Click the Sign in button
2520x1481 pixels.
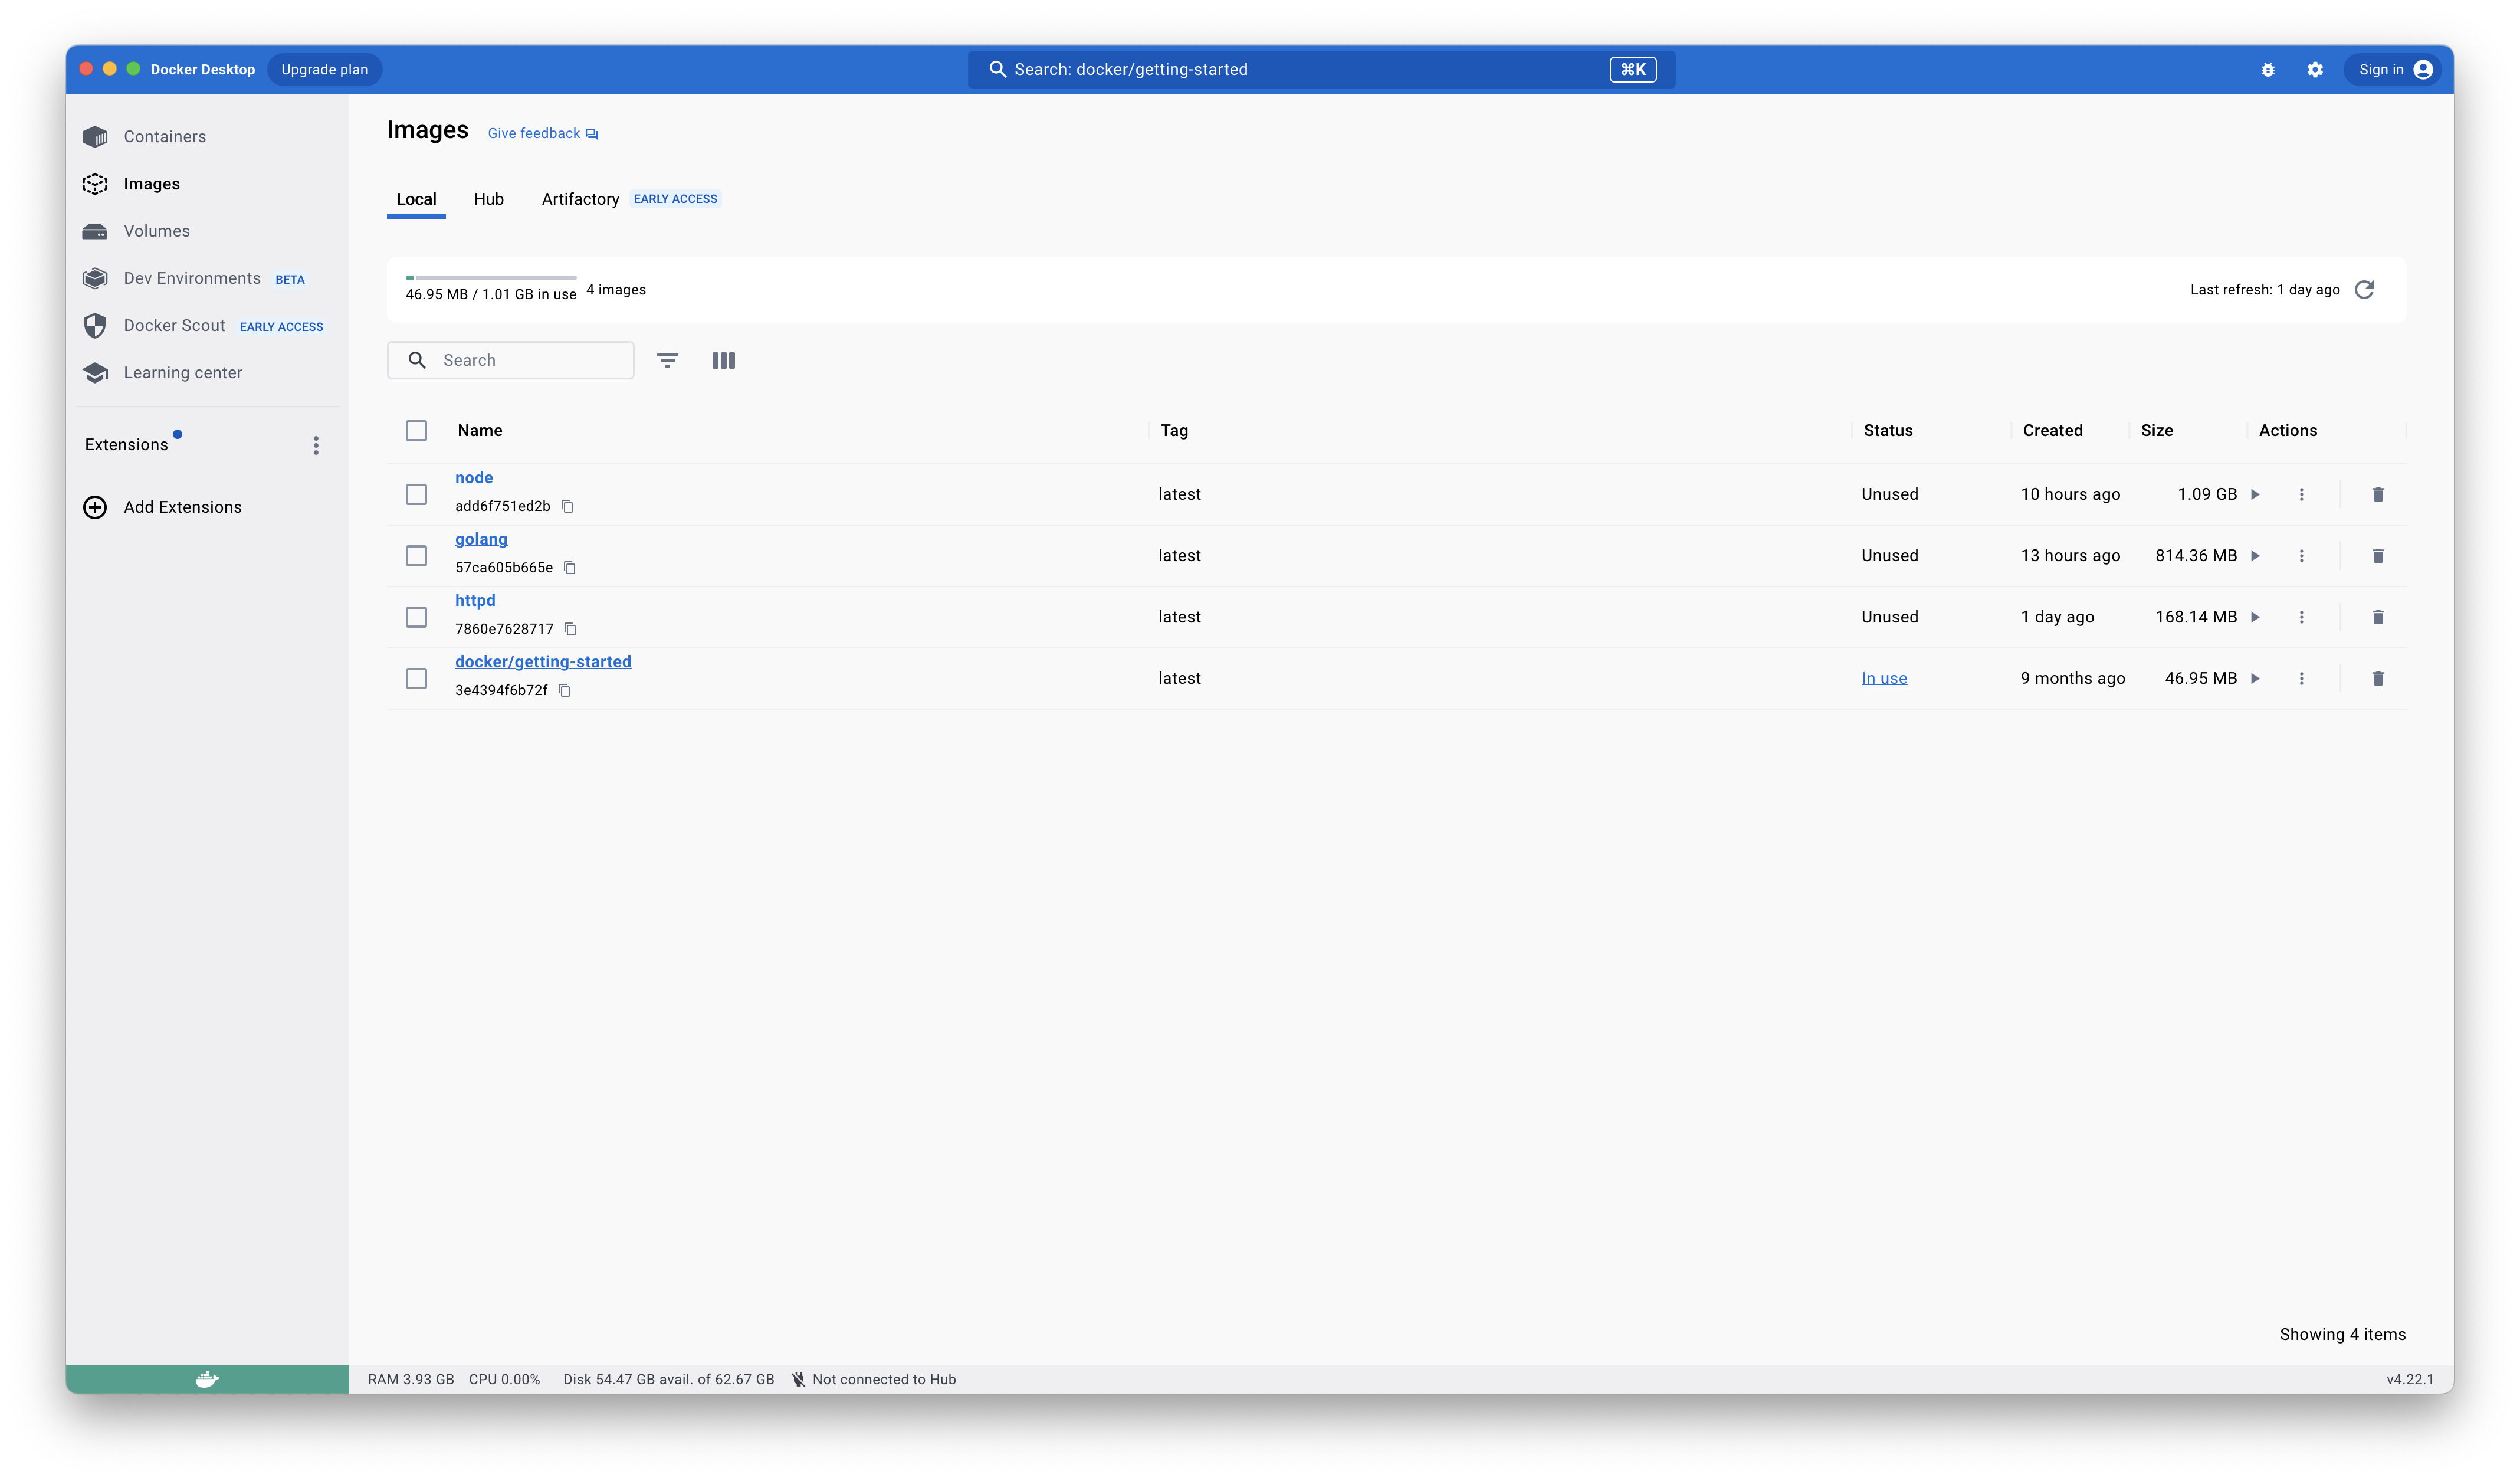(x=2392, y=70)
